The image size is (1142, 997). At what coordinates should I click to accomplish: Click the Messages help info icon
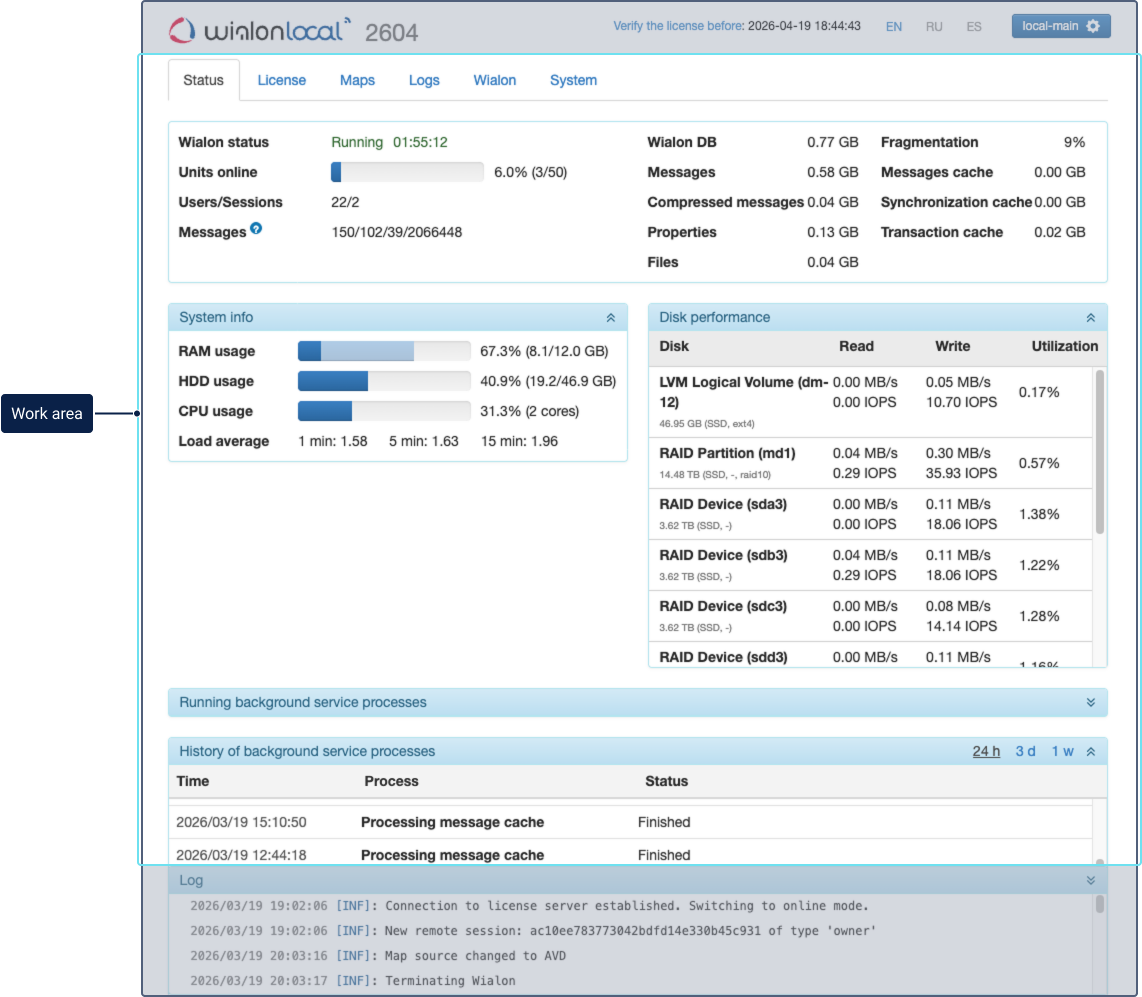click(x=256, y=230)
